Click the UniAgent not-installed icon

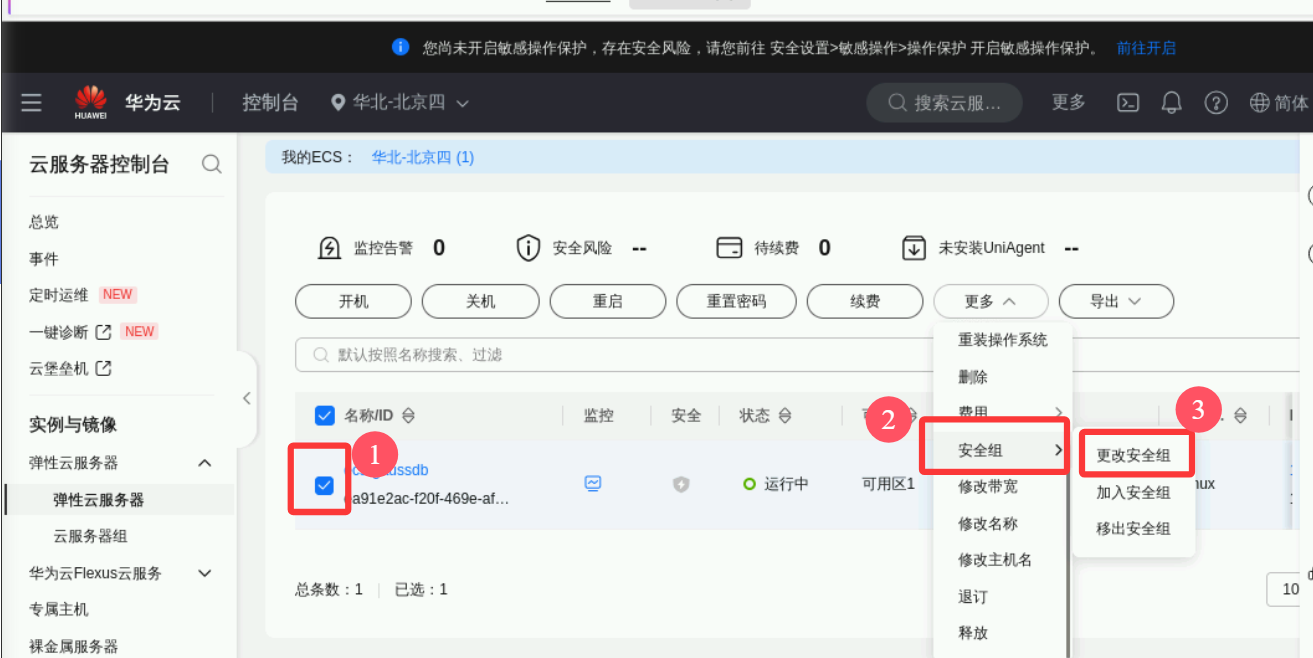[x=914, y=248]
